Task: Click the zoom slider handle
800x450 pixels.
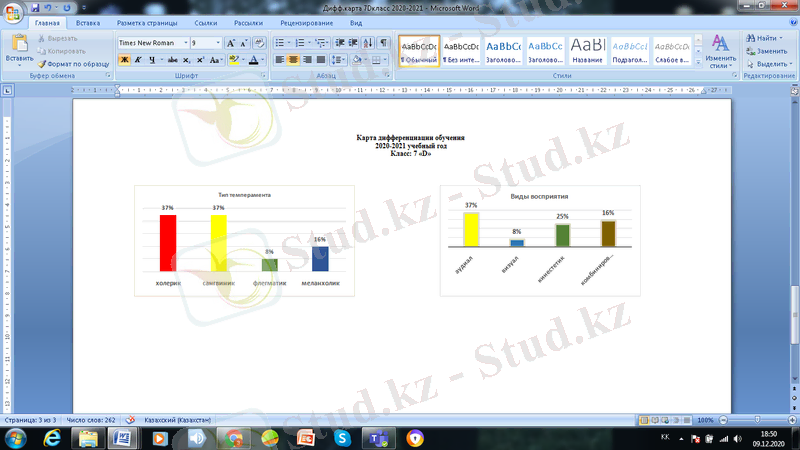Action: point(757,420)
